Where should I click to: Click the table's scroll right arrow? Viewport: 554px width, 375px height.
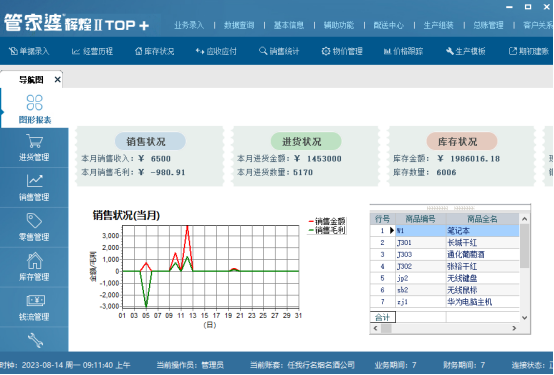514,328
